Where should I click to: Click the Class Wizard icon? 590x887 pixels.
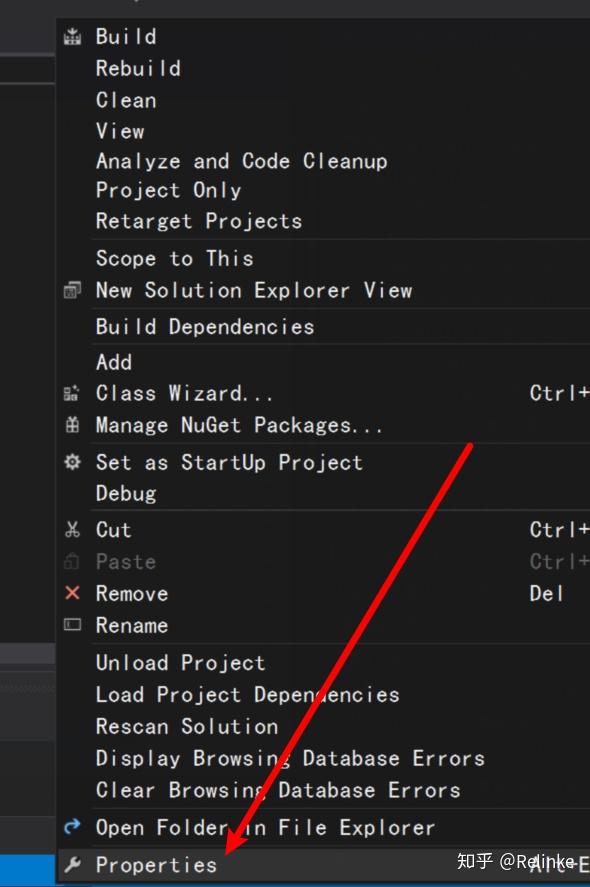(x=72, y=393)
